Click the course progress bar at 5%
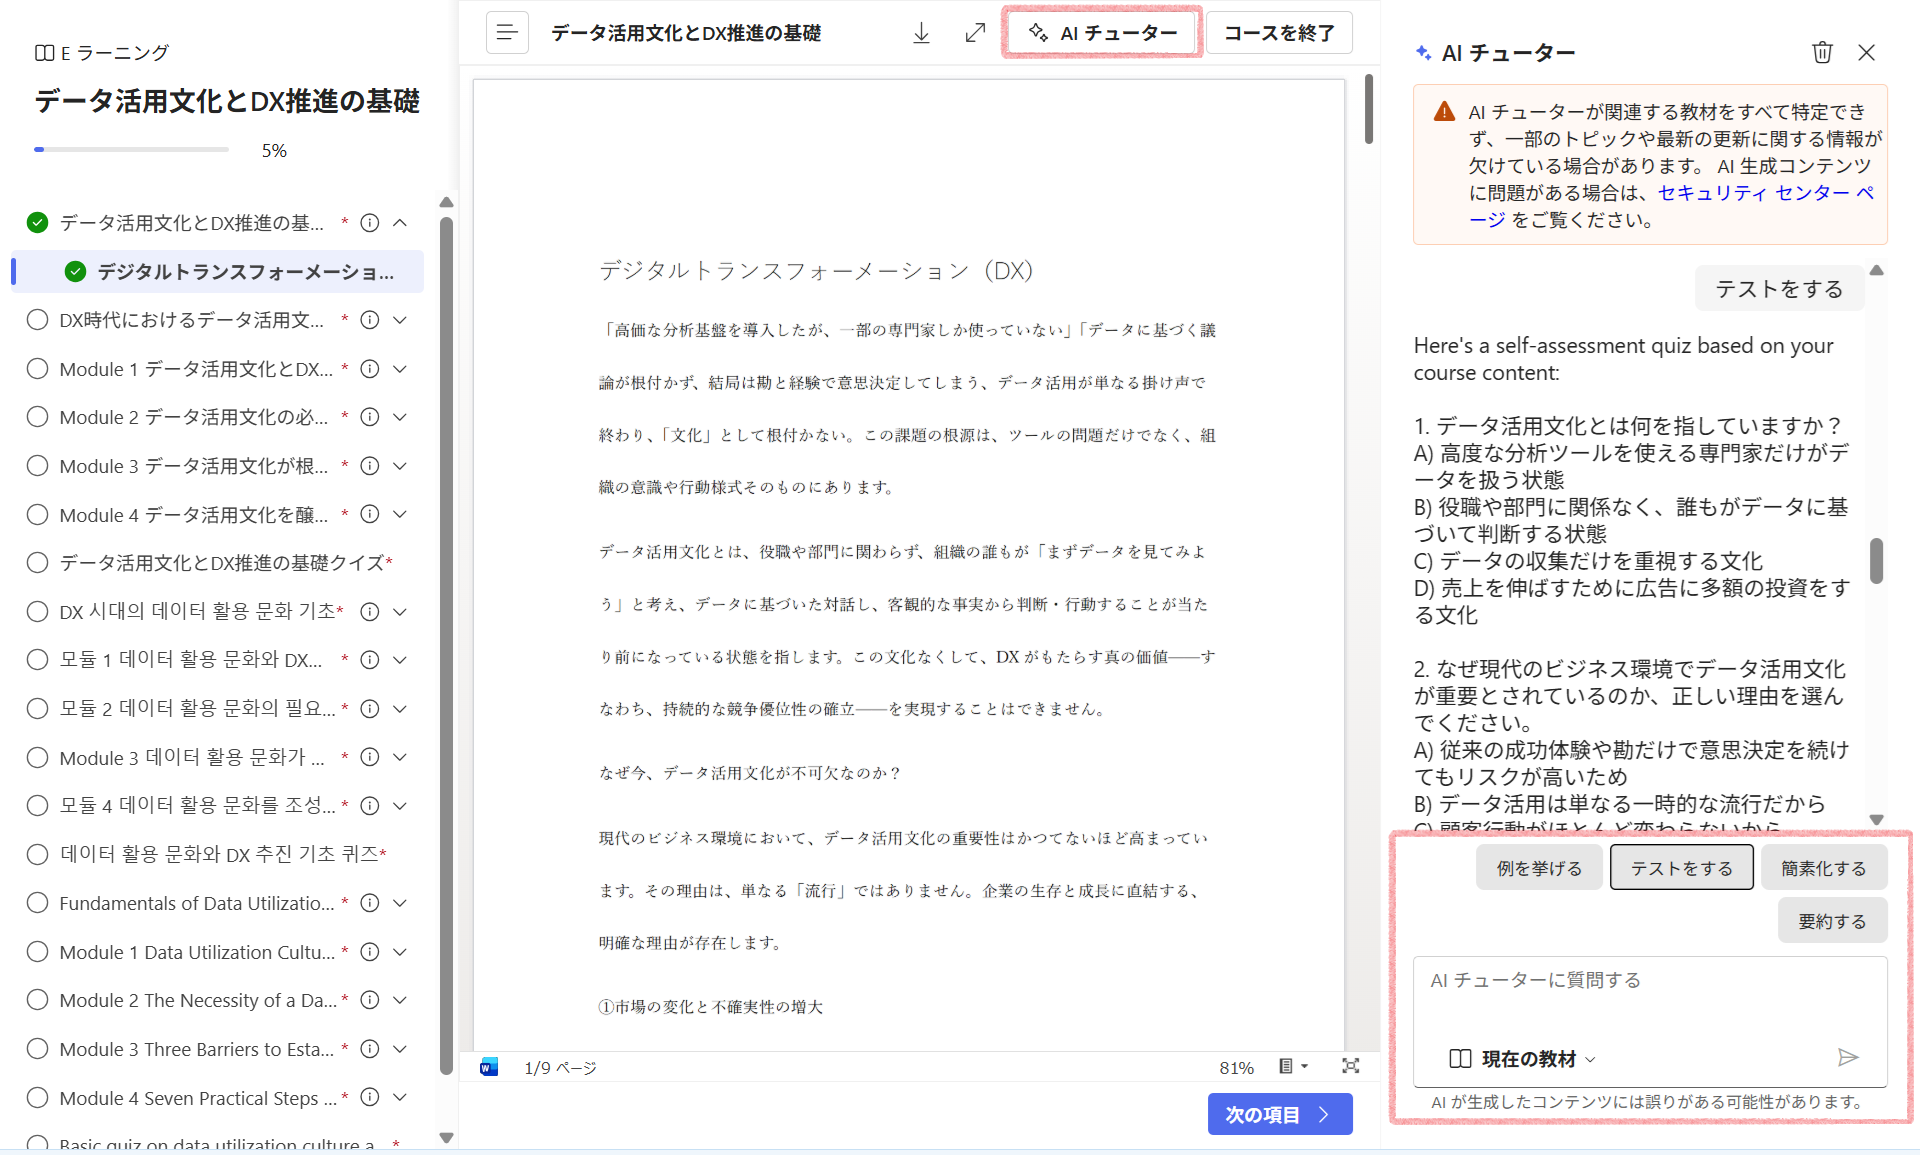 [x=131, y=150]
